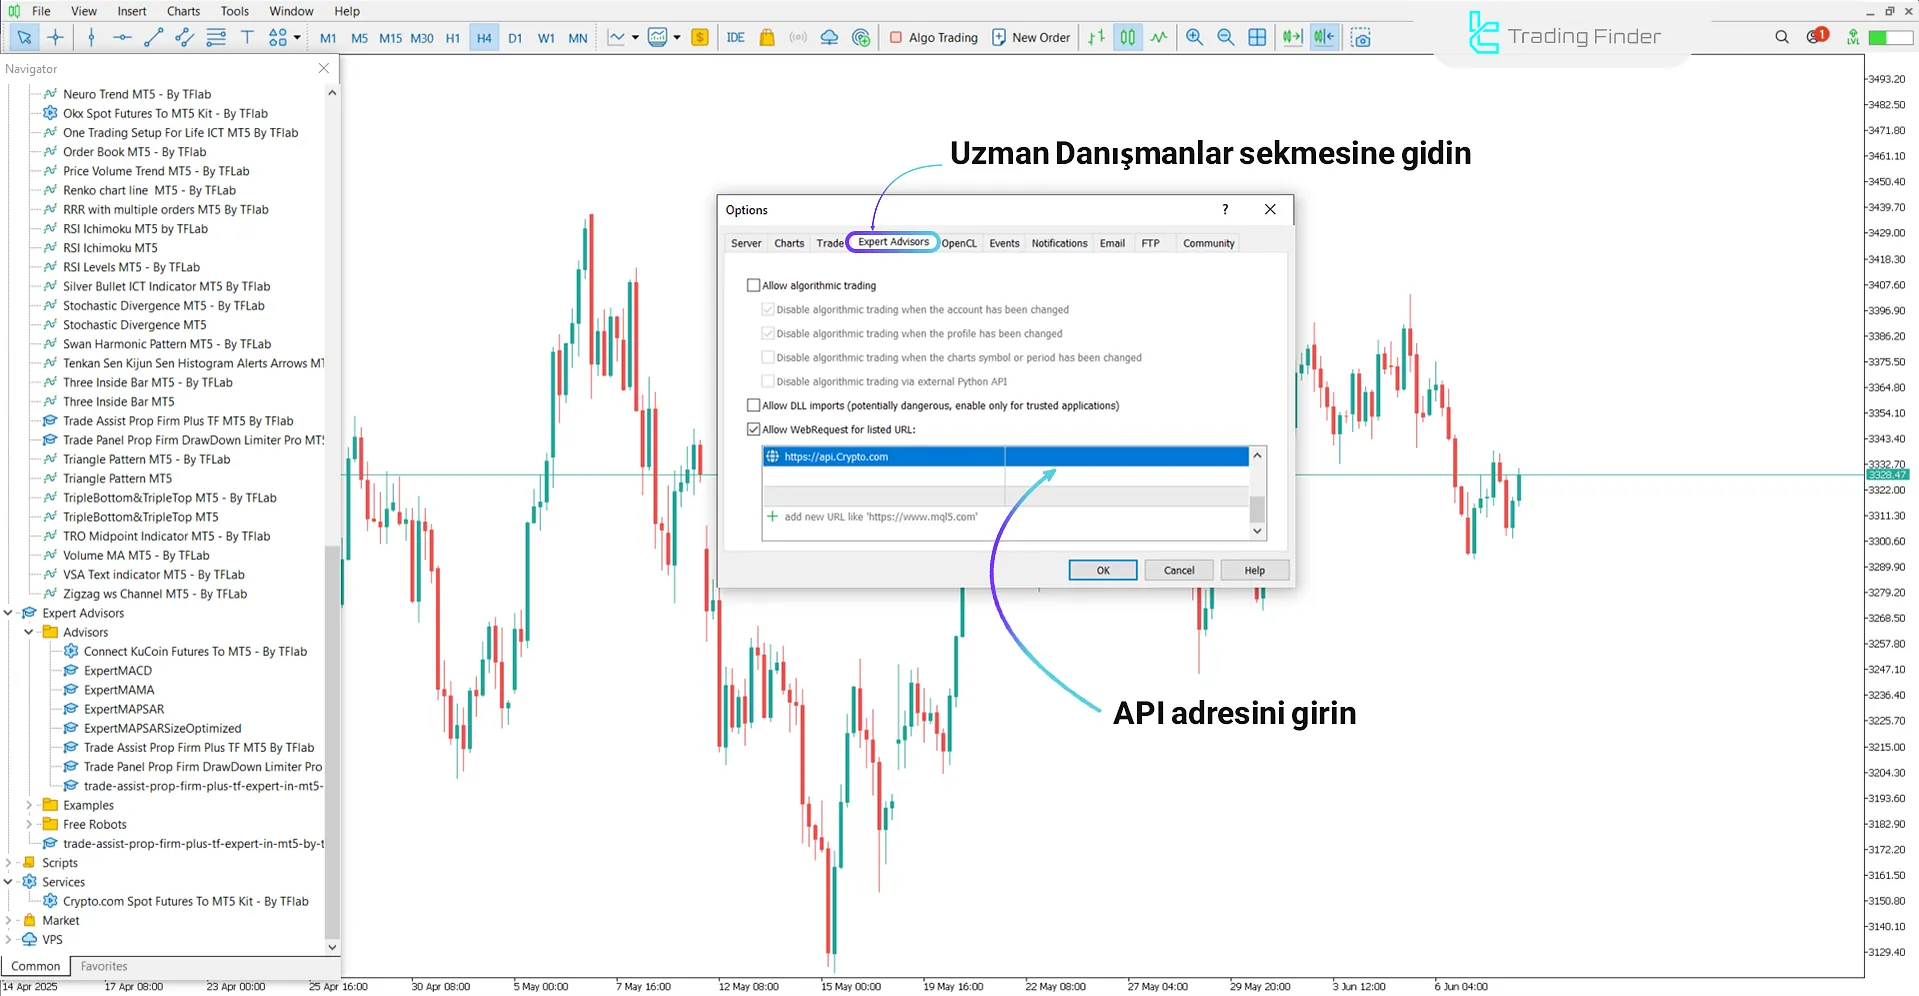The width and height of the screenshot is (1919, 996).
Task: Zoom out on the chart
Action: tap(1225, 37)
